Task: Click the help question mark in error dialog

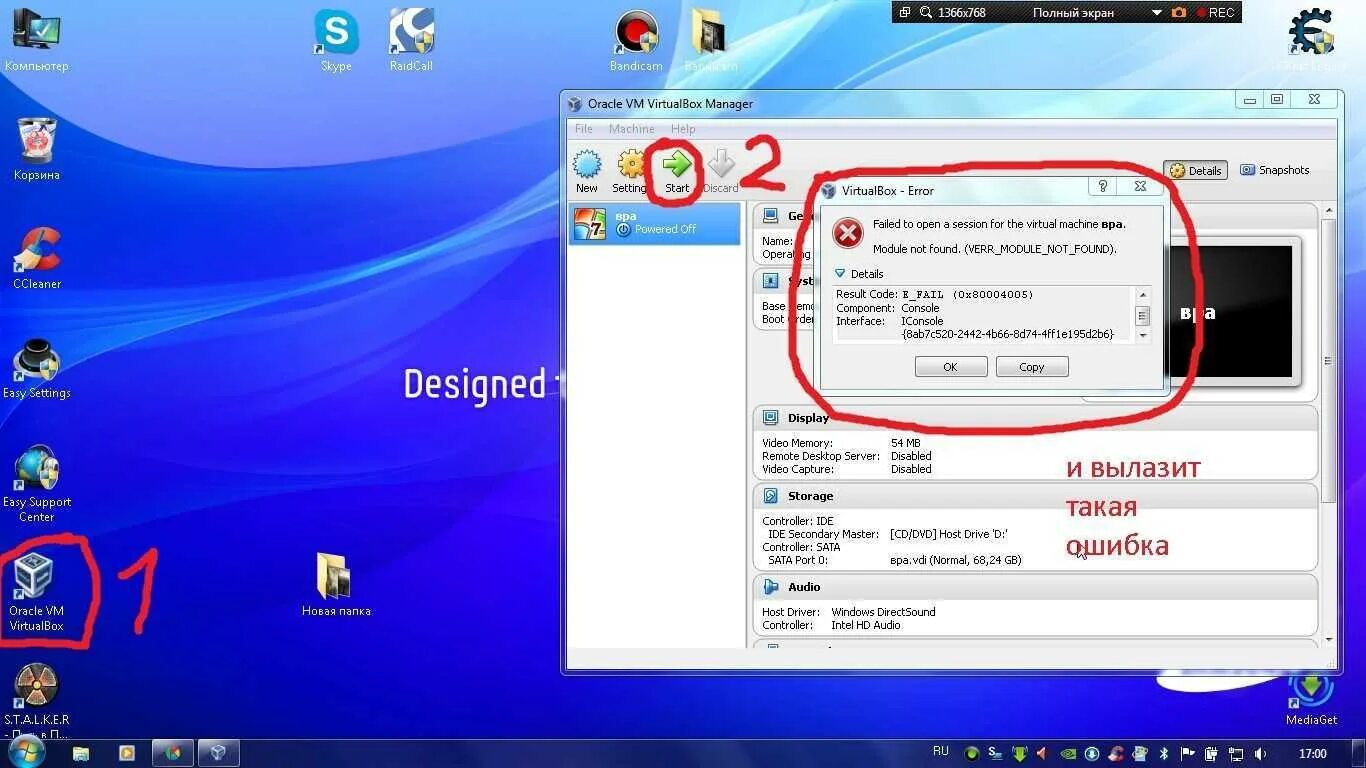Action: [x=1102, y=186]
